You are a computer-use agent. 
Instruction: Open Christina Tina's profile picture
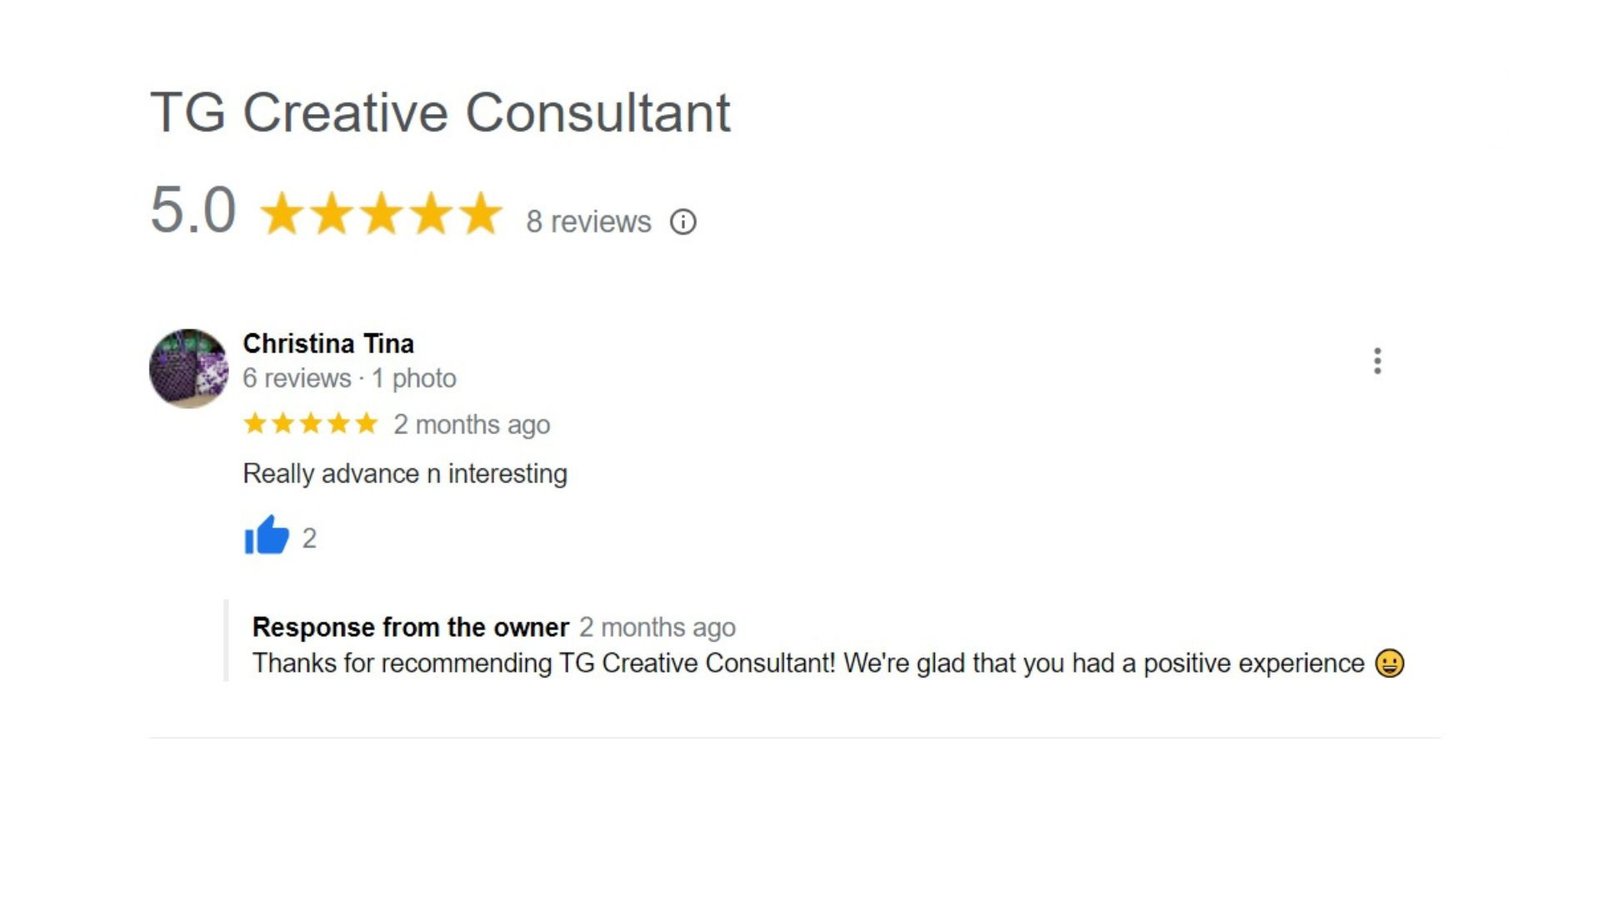point(189,368)
